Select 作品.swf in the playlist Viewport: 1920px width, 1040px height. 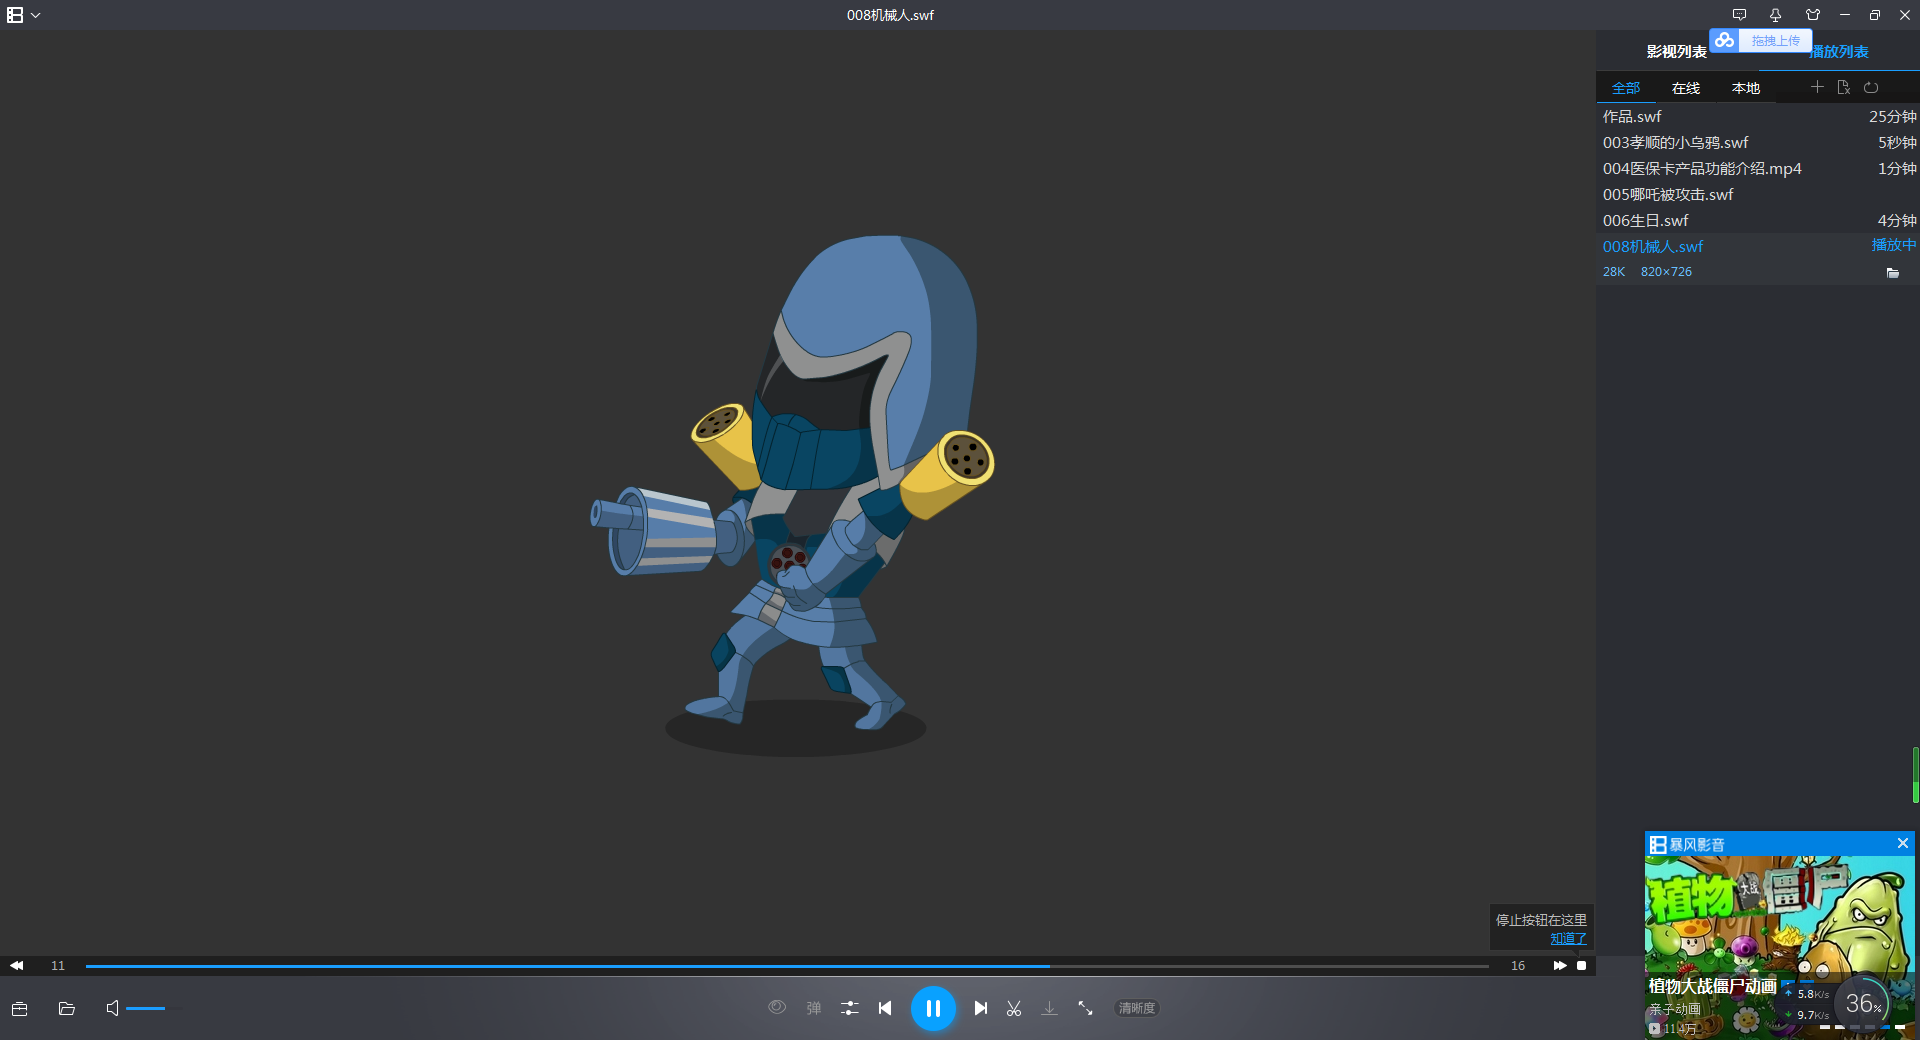click(1758, 116)
